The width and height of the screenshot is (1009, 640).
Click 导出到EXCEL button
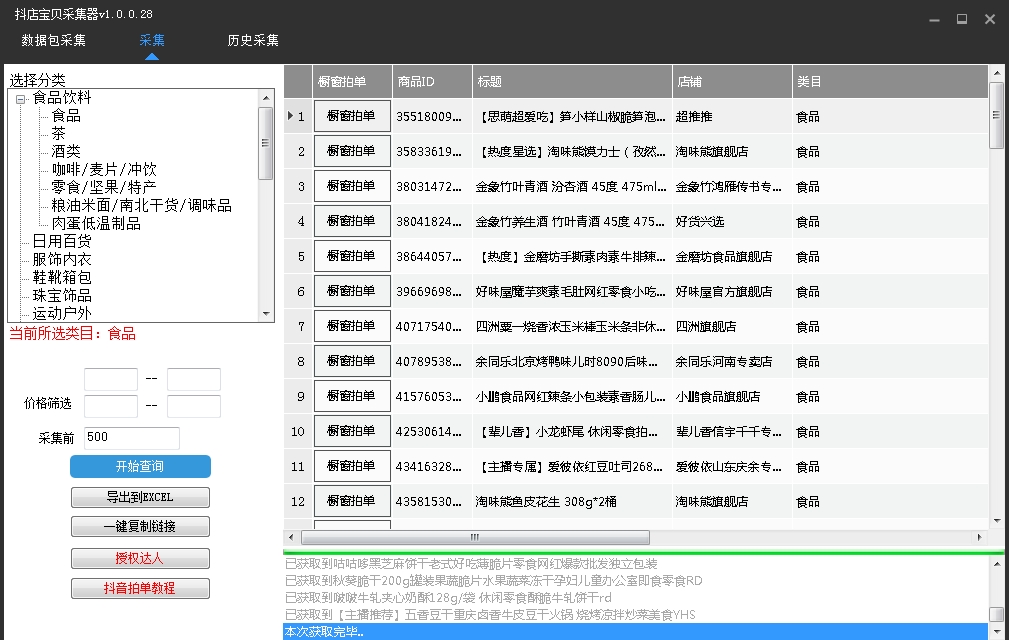[x=140, y=497]
